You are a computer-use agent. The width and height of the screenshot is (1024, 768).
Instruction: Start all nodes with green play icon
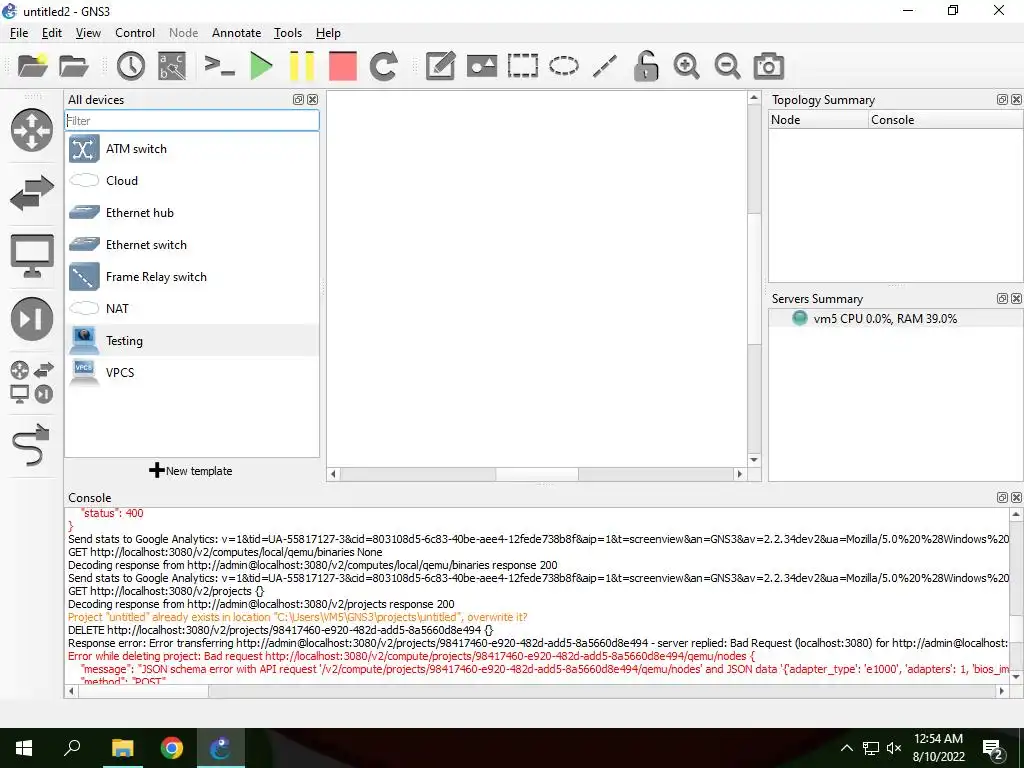pyautogui.click(x=261, y=66)
